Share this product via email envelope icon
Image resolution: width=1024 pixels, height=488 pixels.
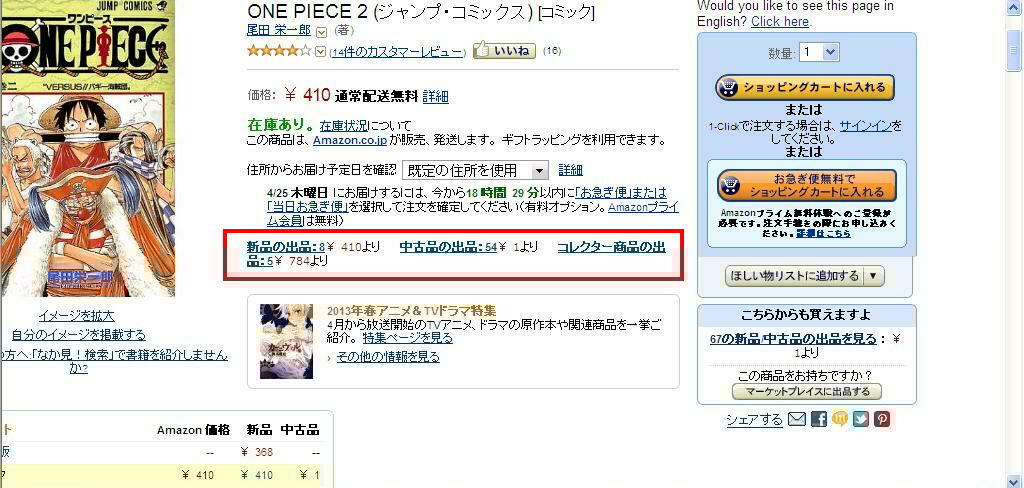796,419
